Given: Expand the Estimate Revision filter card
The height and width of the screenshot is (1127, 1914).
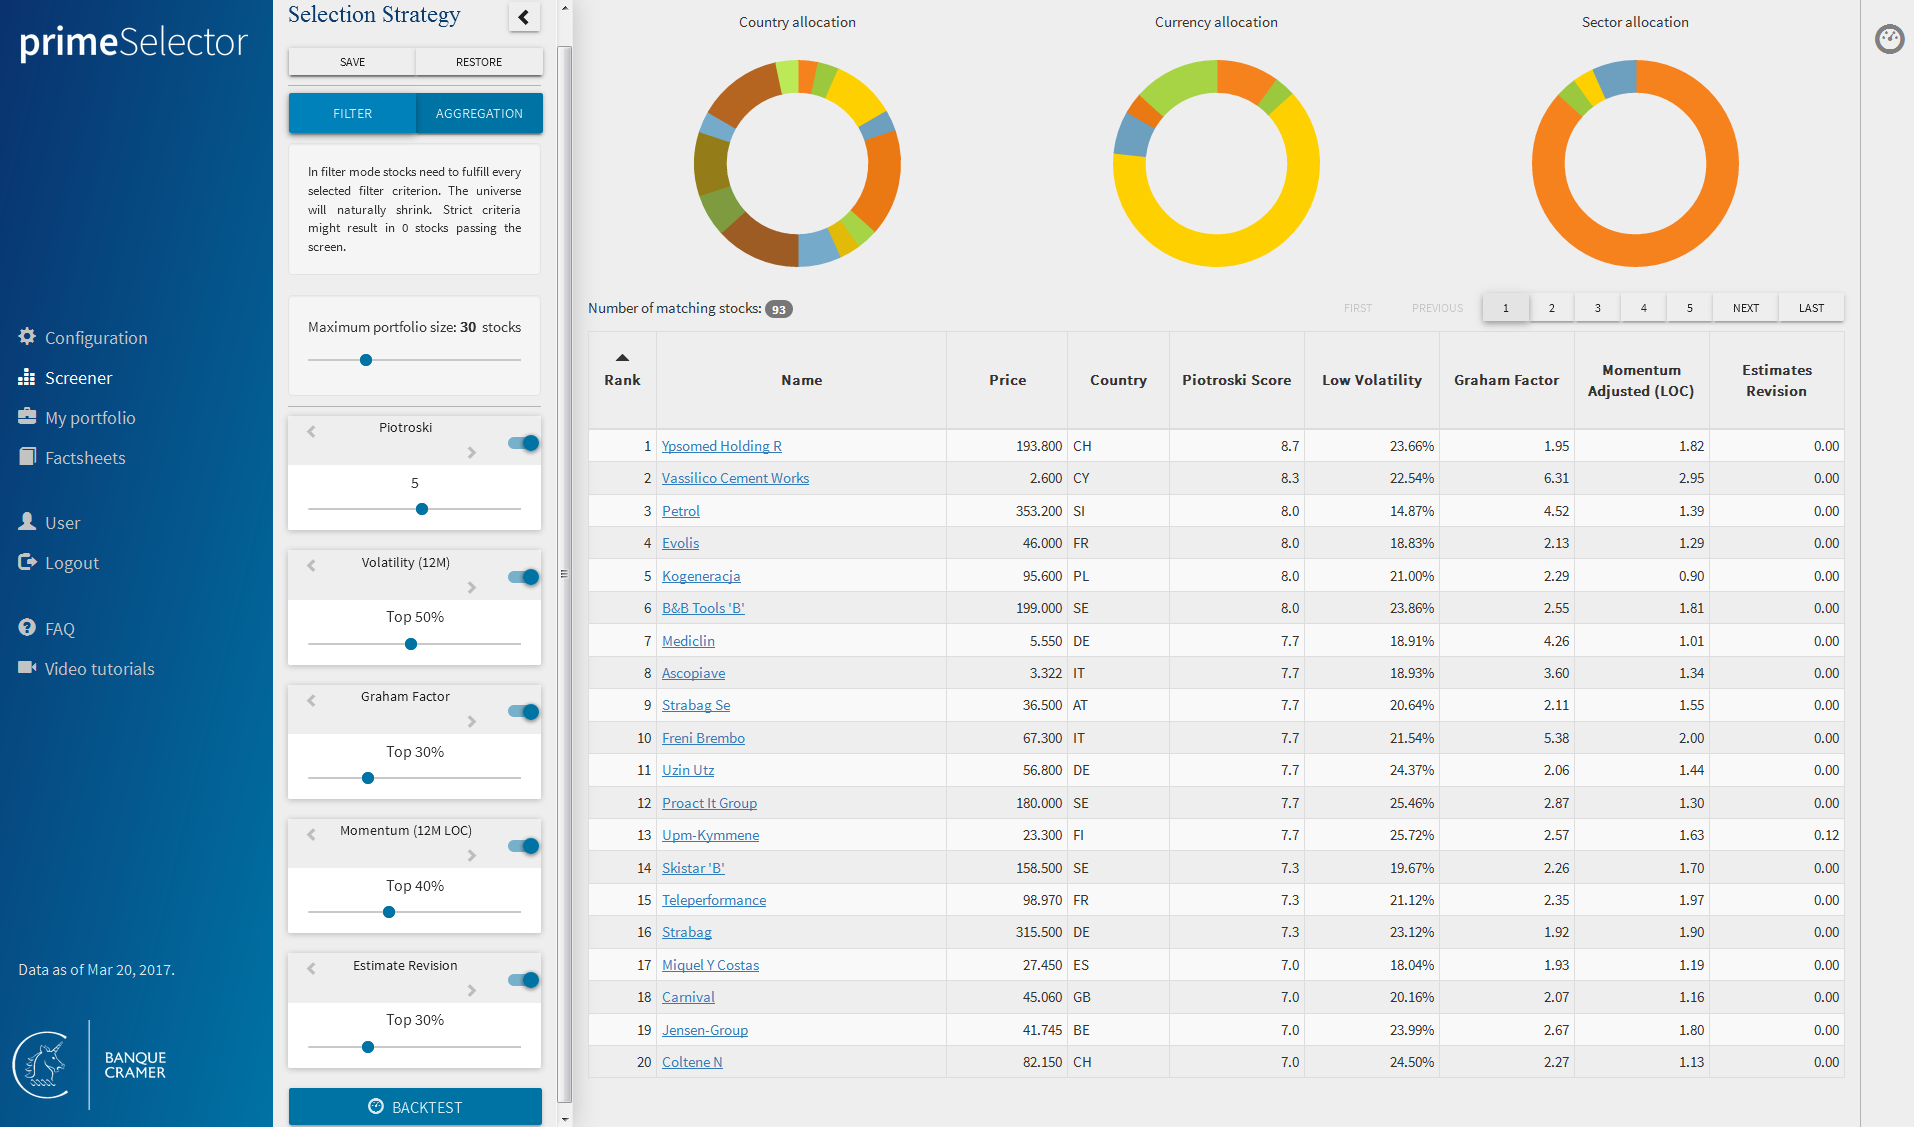Looking at the screenshot, I should [470, 990].
